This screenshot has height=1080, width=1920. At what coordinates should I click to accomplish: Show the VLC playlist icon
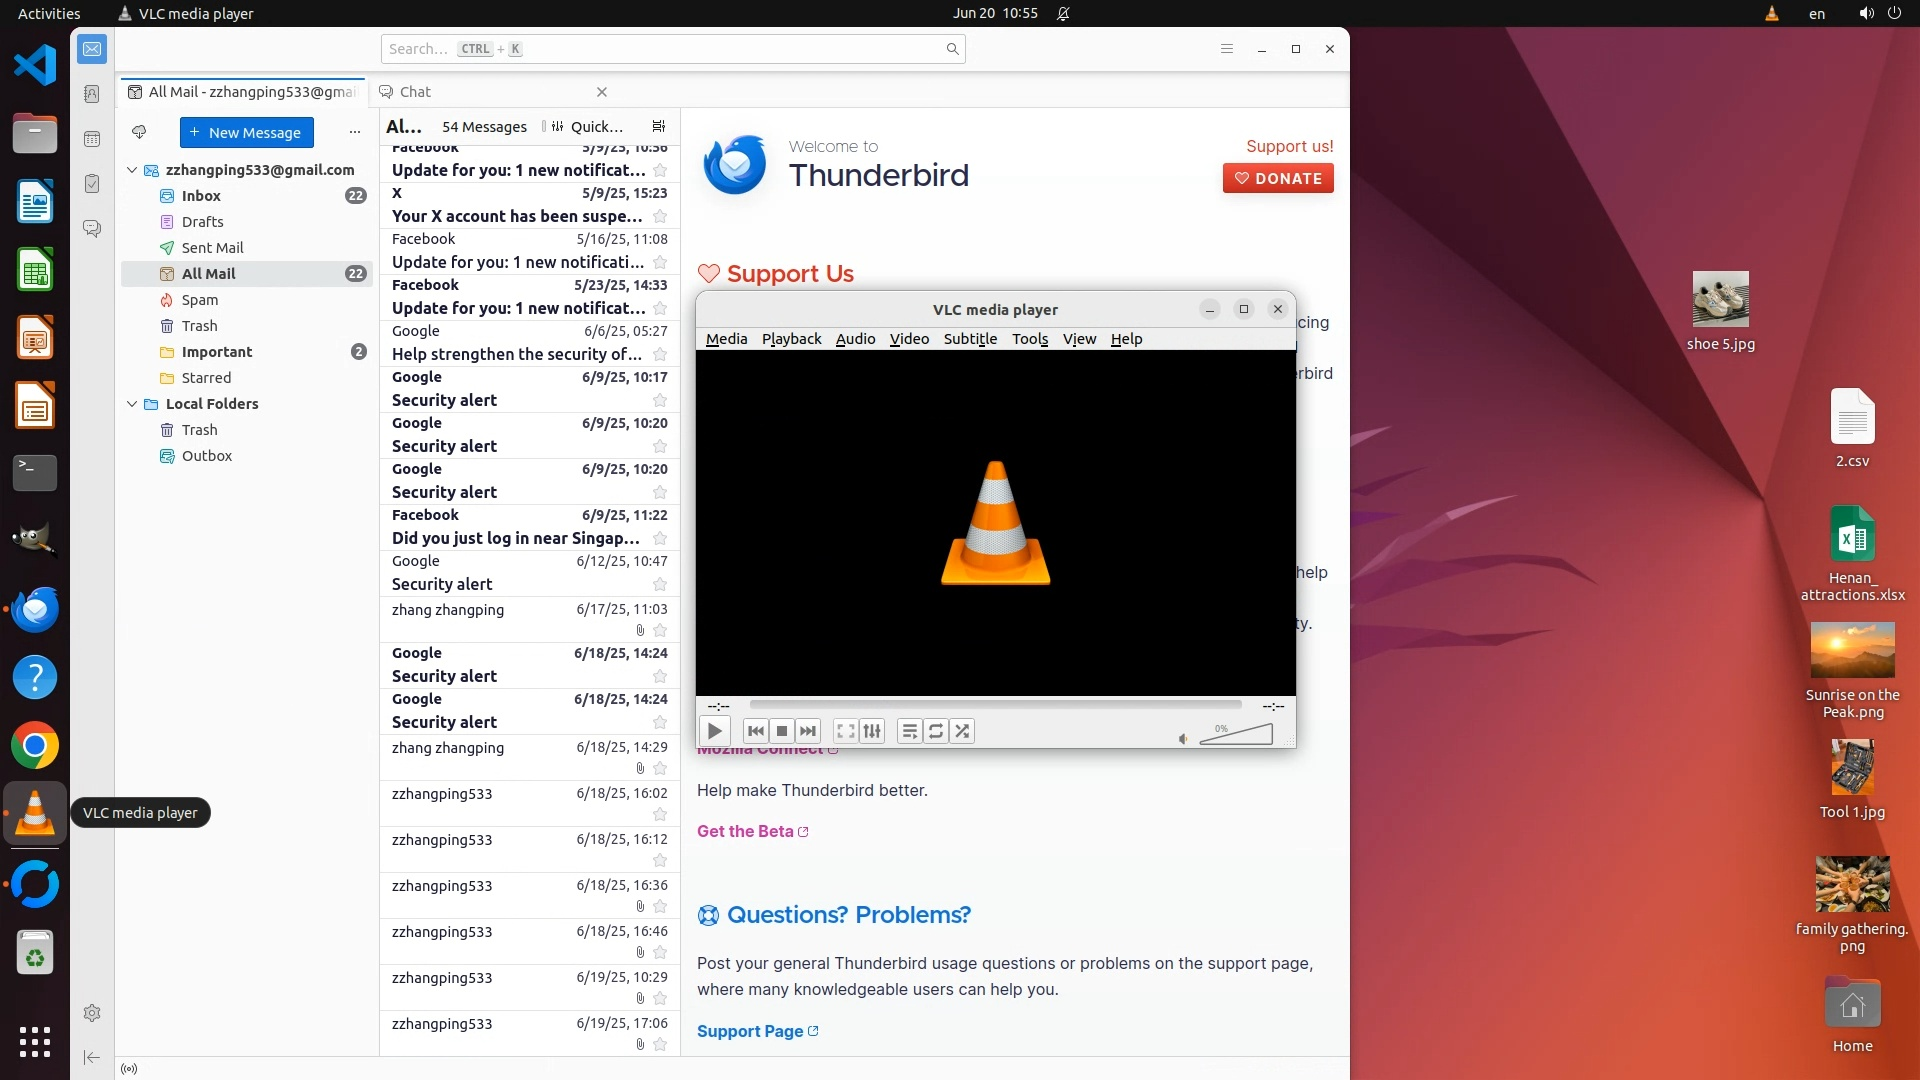(909, 731)
